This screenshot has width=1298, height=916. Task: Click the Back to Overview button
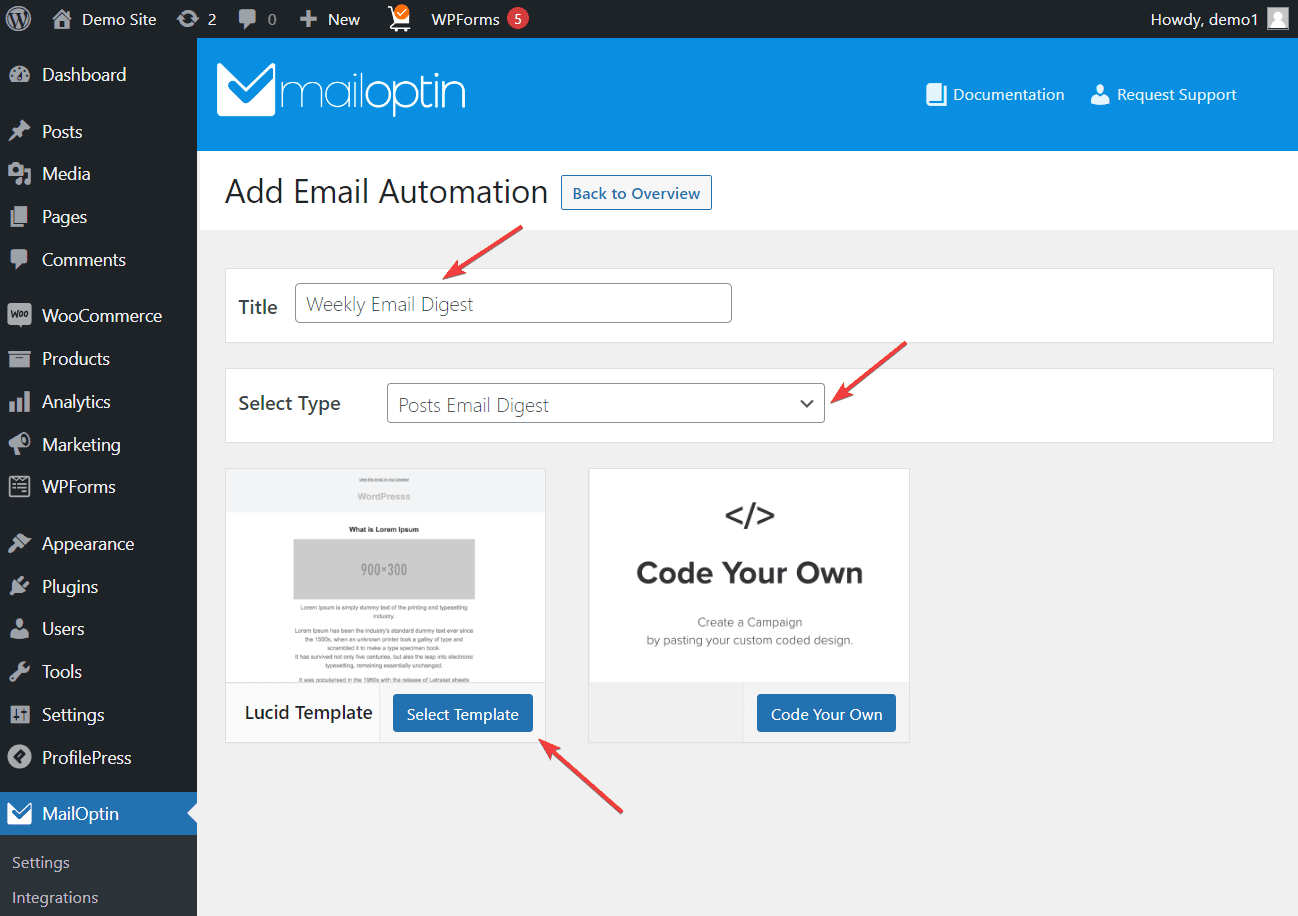pyautogui.click(x=636, y=193)
